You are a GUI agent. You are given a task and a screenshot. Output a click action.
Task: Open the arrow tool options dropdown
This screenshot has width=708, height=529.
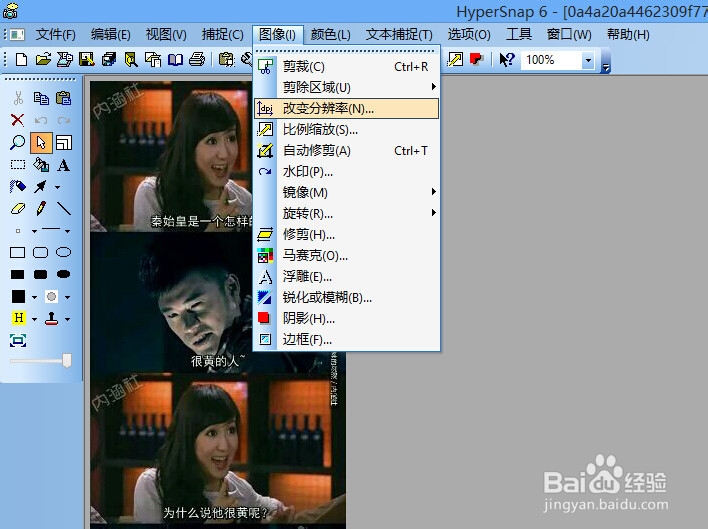click(x=57, y=187)
